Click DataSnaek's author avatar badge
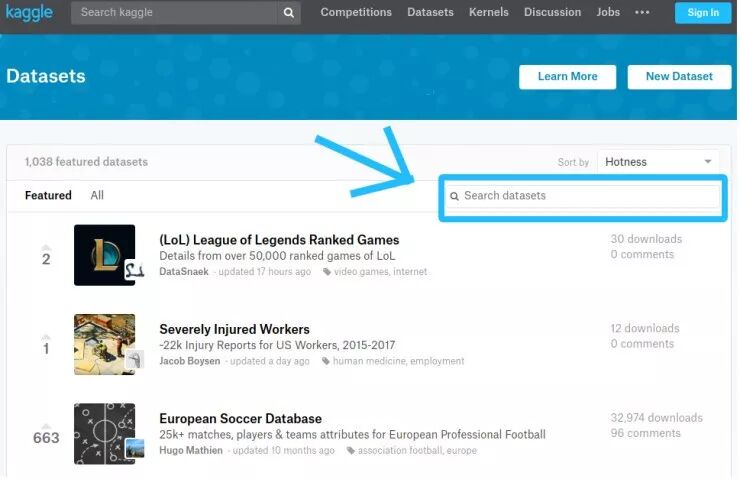The image size is (740, 479). pyautogui.click(x=134, y=270)
